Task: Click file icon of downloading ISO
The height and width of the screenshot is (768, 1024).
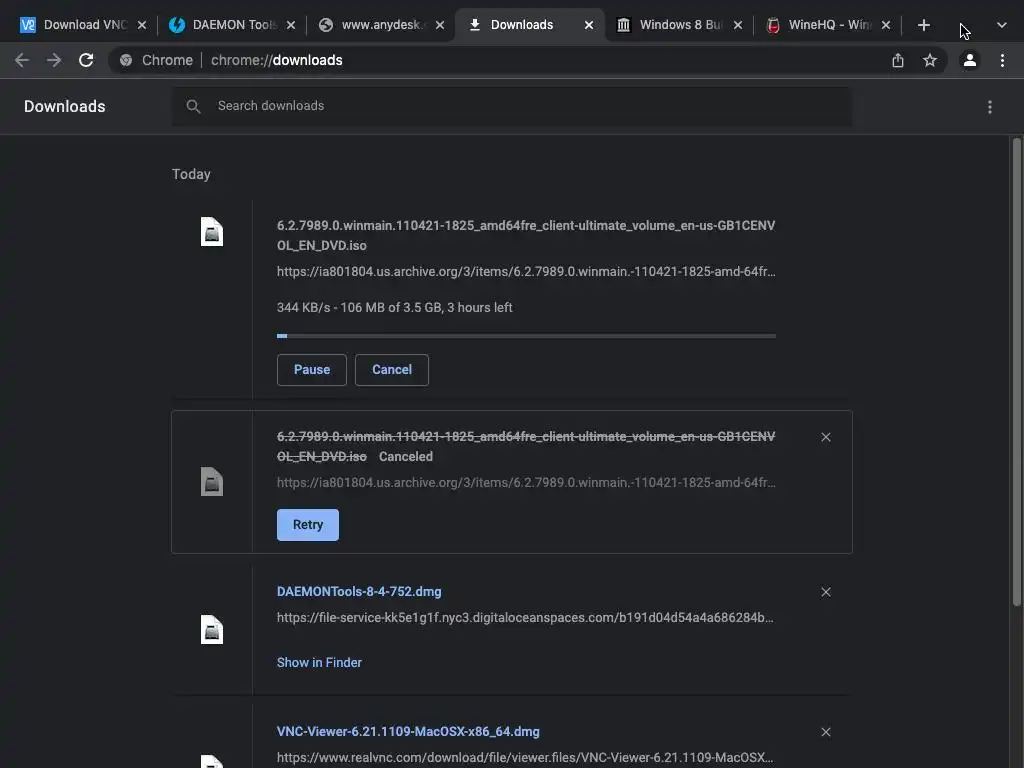Action: pyautogui.click(x=212, y=231)
